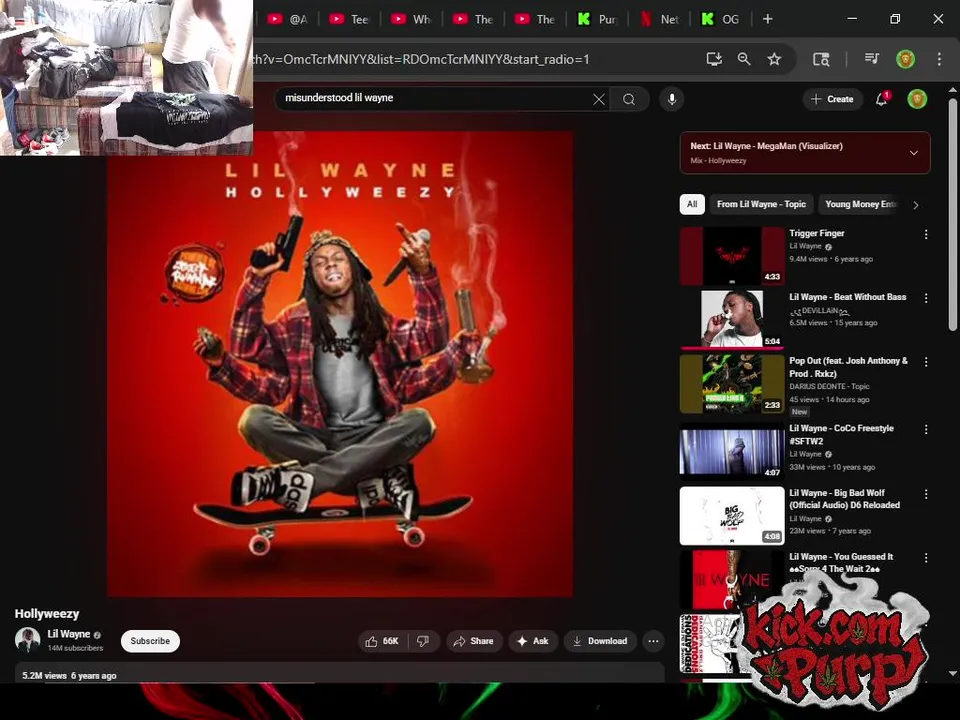This screenshot has width=960, height=720.
Task: Open more actions menu beside Download
Action: [x=653, y=641]
